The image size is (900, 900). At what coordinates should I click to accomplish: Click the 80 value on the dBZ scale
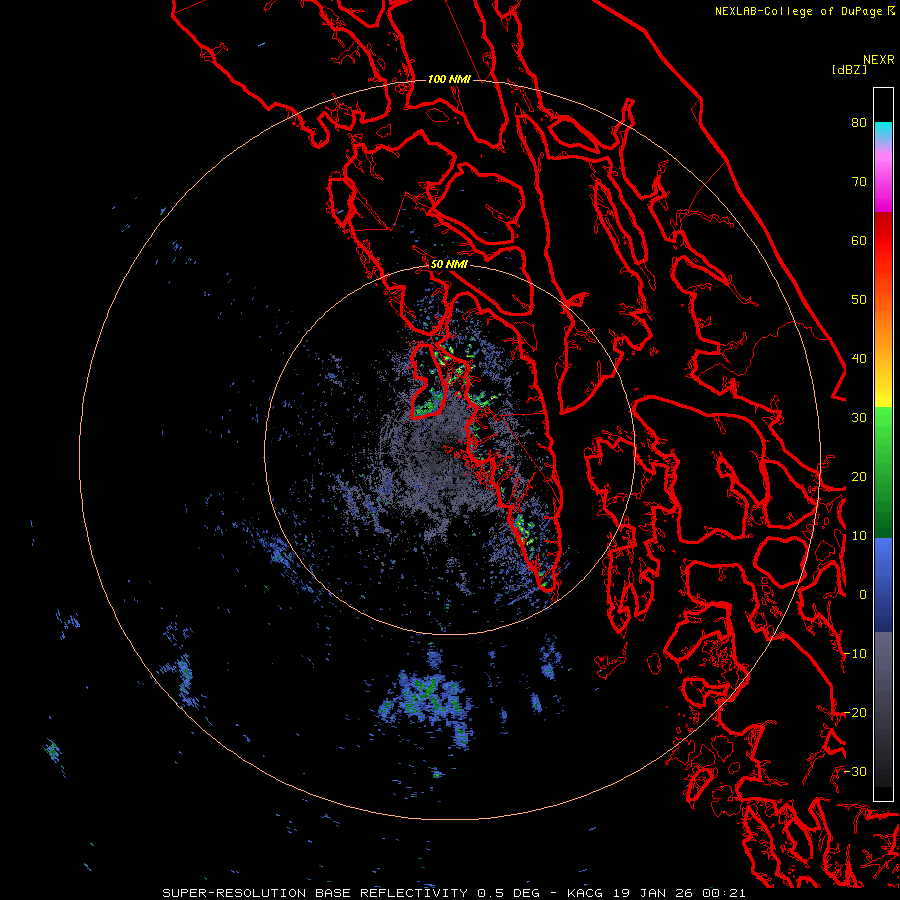pos(859,123)
